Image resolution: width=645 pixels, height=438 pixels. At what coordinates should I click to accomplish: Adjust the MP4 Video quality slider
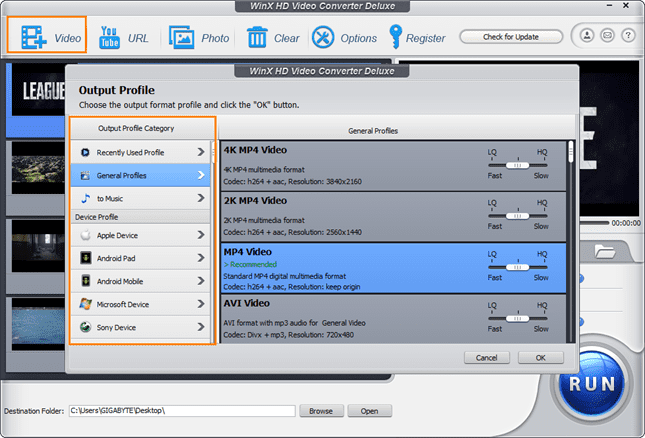pyautogui.click(x=517, y=267)
